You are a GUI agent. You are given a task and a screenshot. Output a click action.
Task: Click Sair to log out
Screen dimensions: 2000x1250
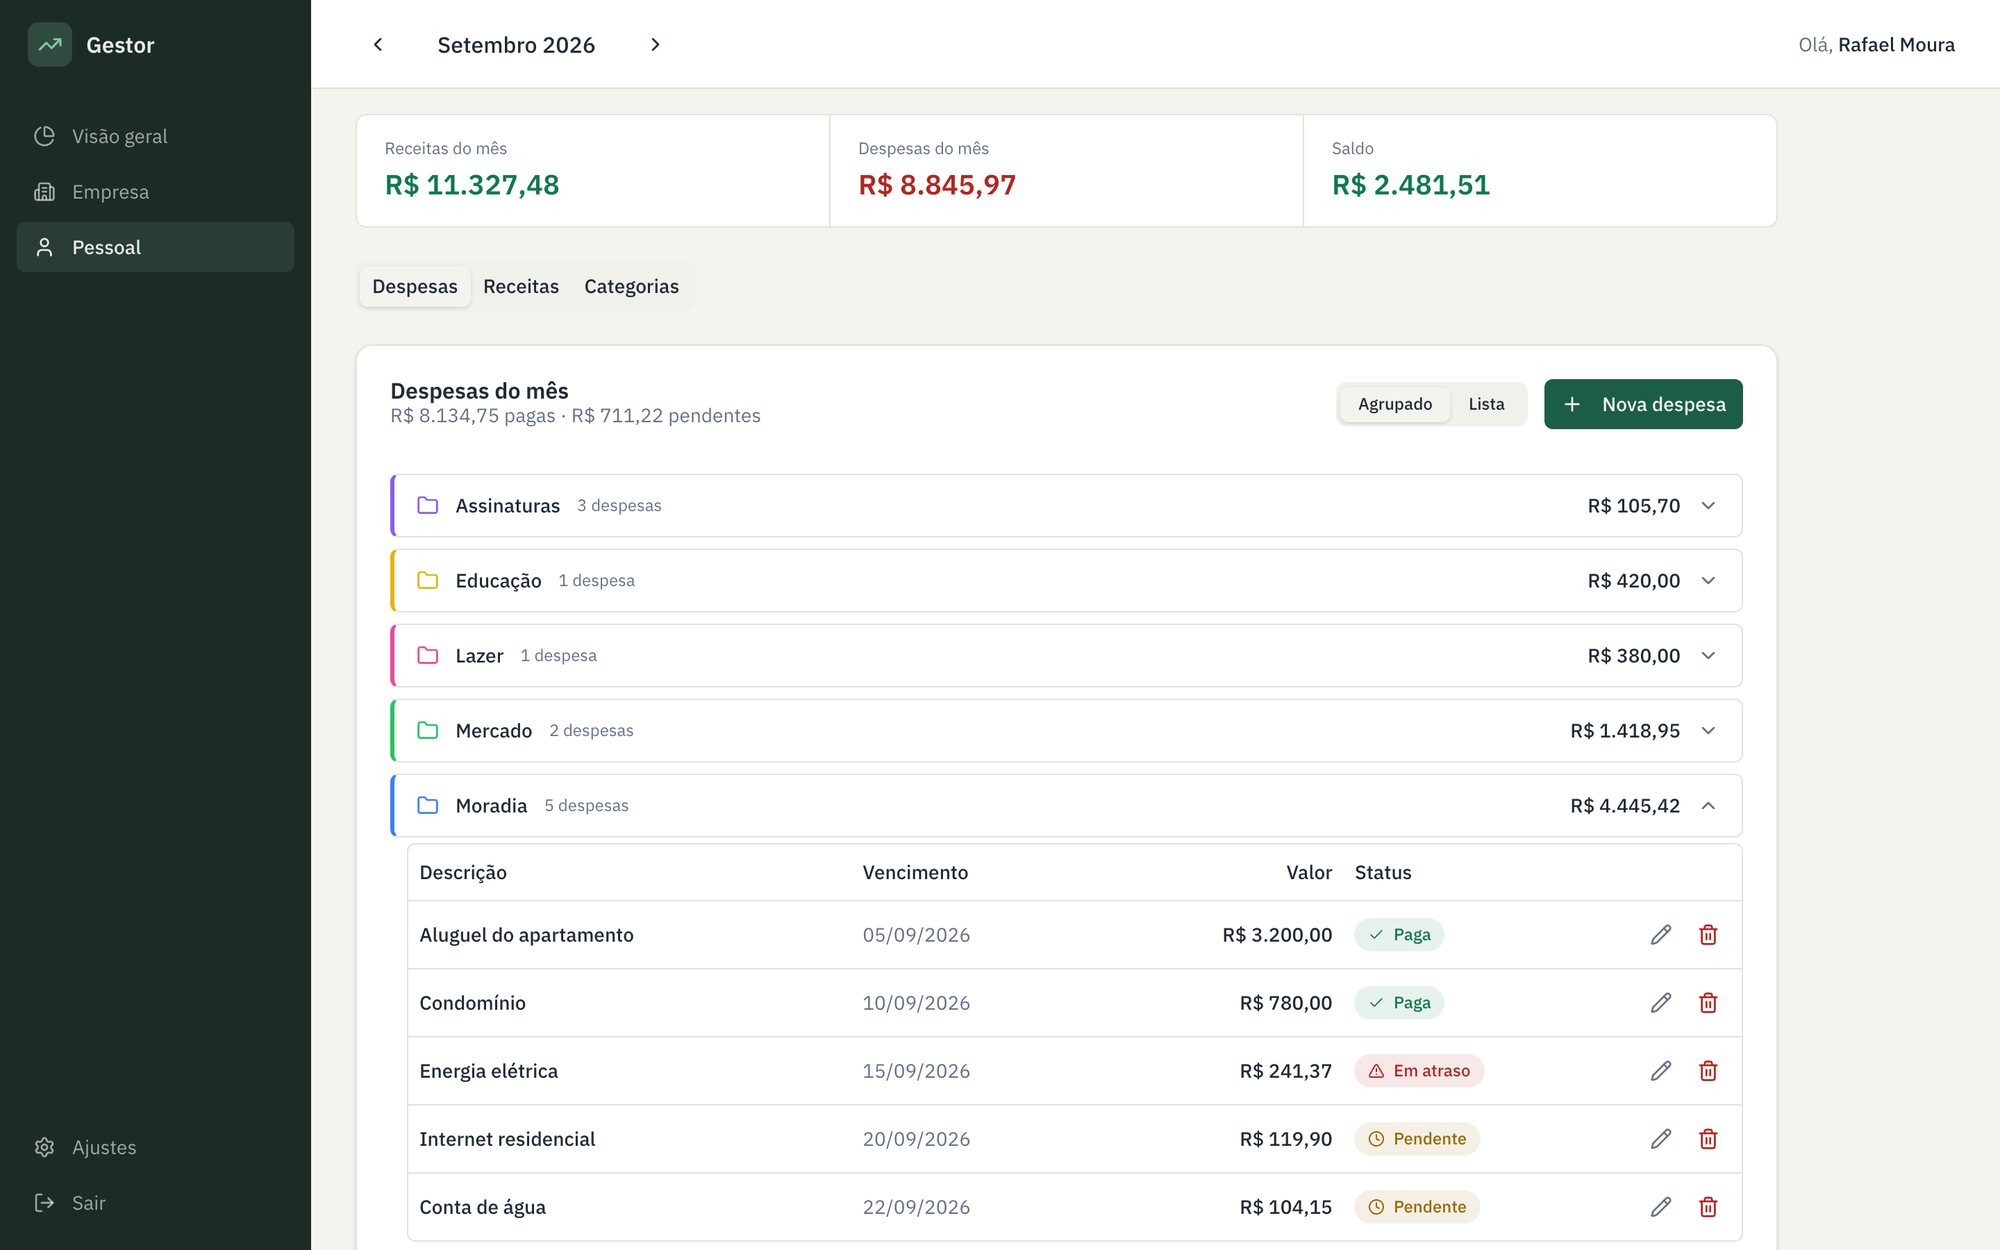pyautogui.click(x=155, y=1203)
